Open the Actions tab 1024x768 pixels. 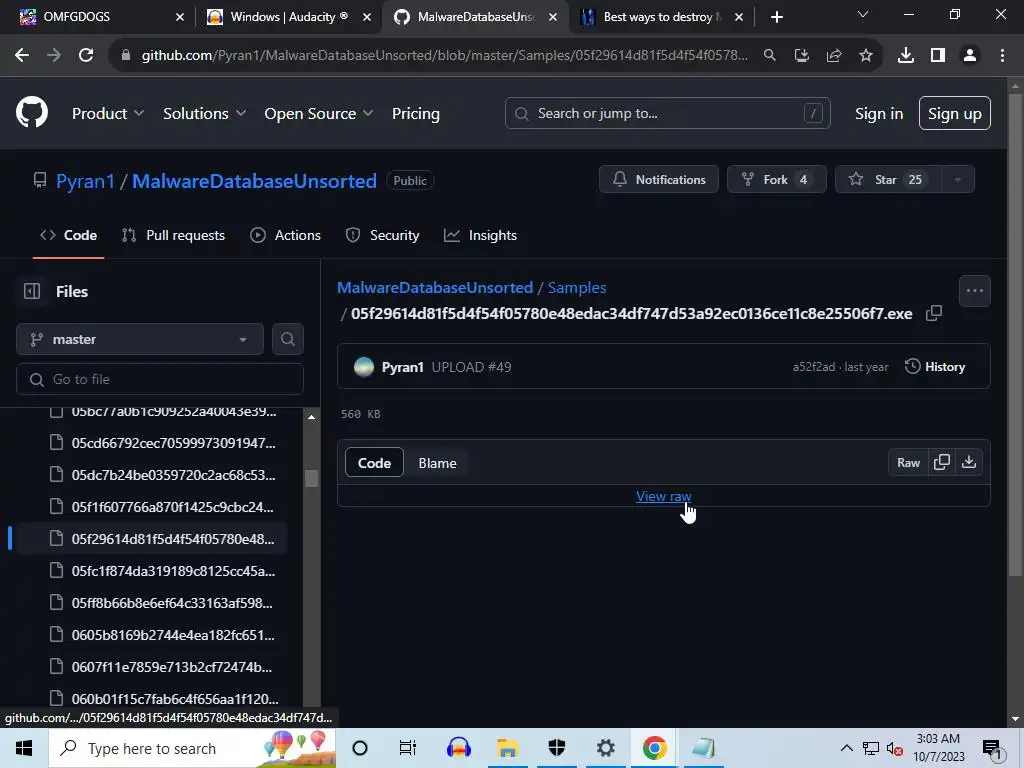pyautogui.click(x=285, y=235)
